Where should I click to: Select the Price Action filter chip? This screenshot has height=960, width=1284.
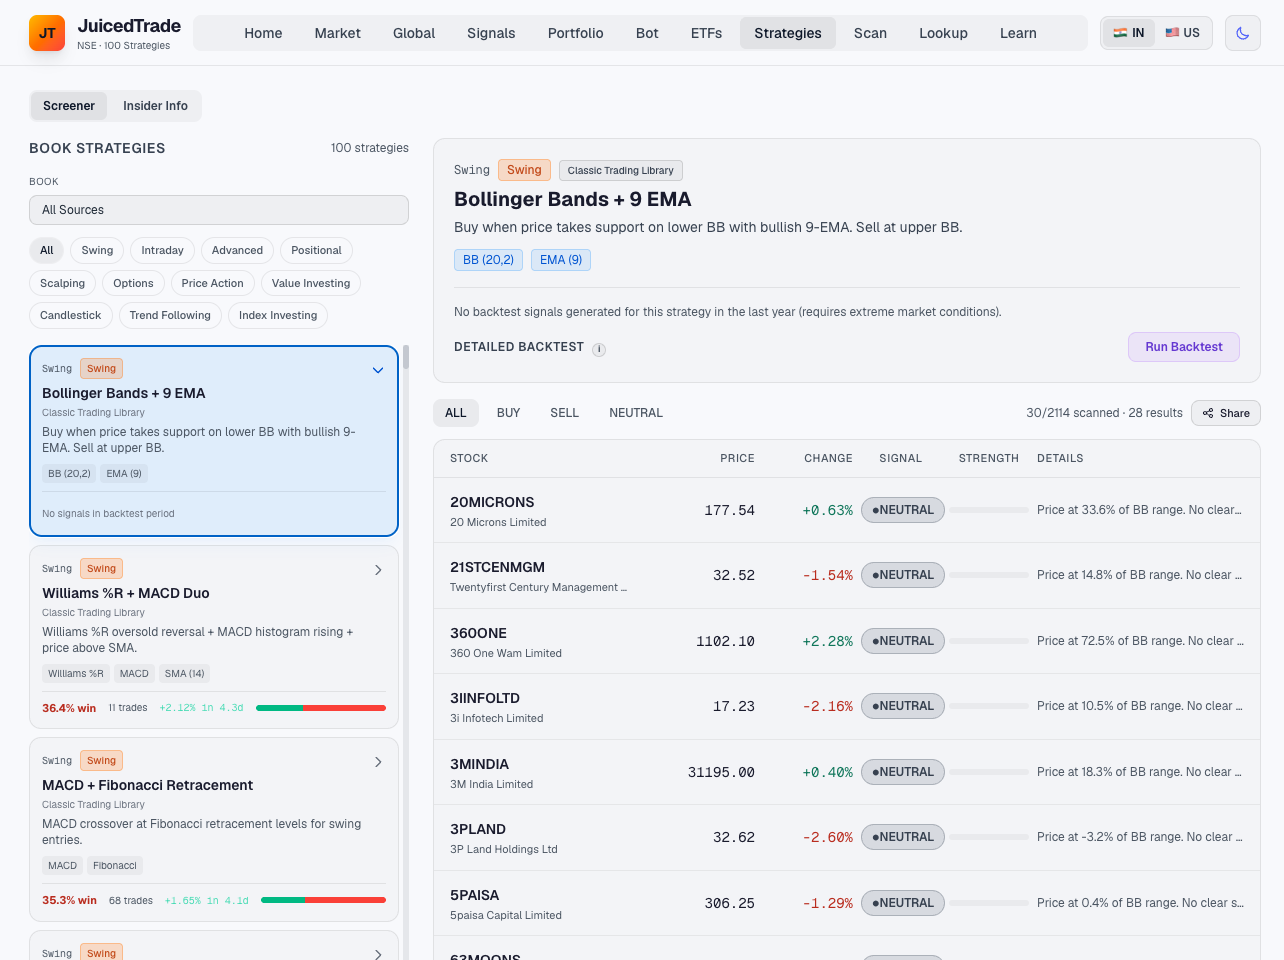[212, 284]
